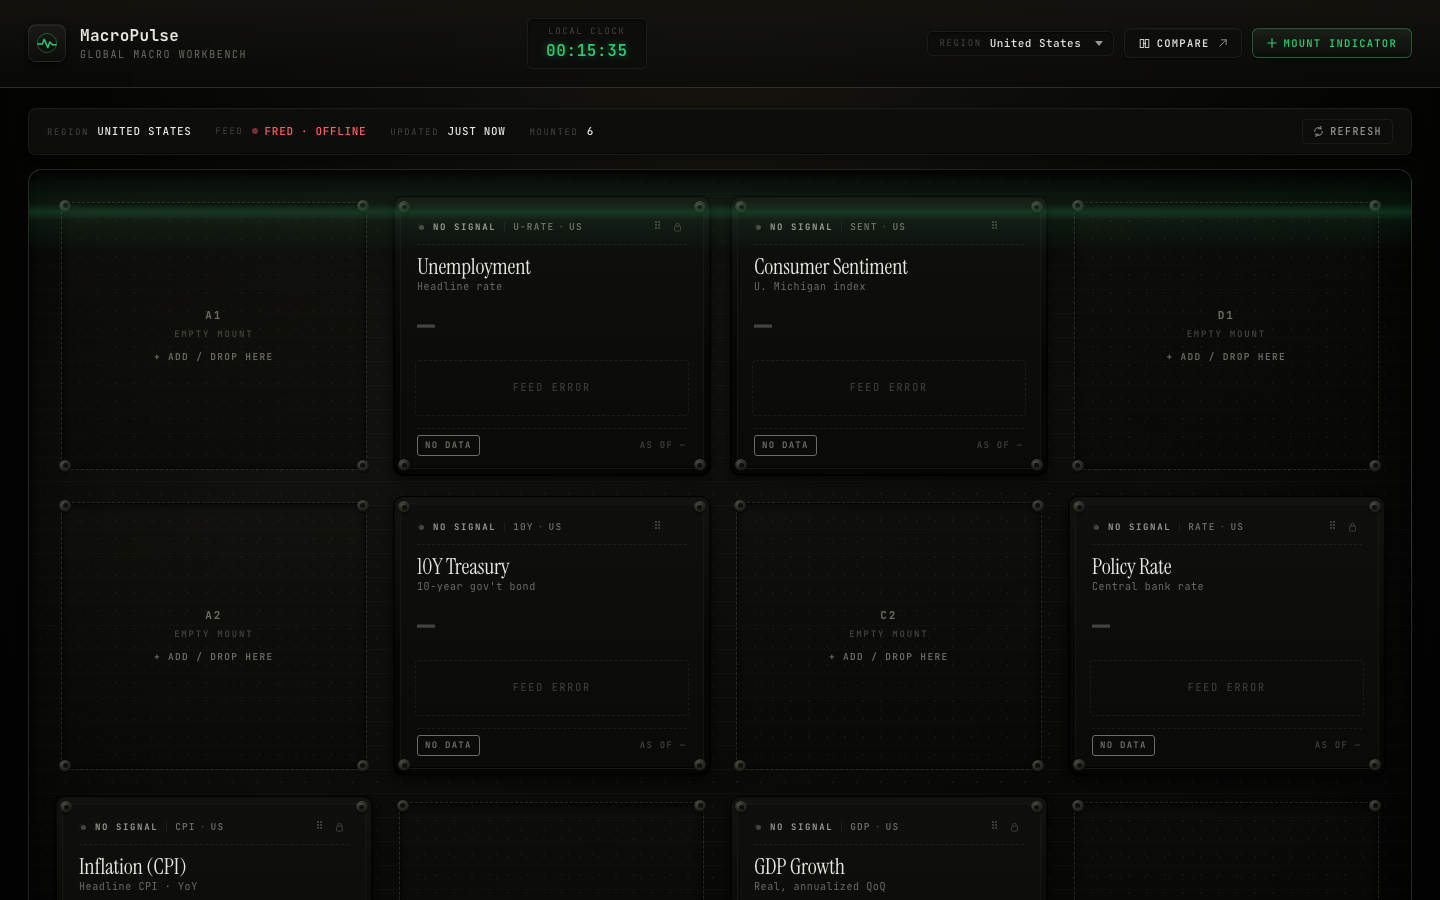This screenshot has height=900, width=1440.
Task: Click 'Real, annualized QoQ' subtitle
Action: tap(820, 887)
